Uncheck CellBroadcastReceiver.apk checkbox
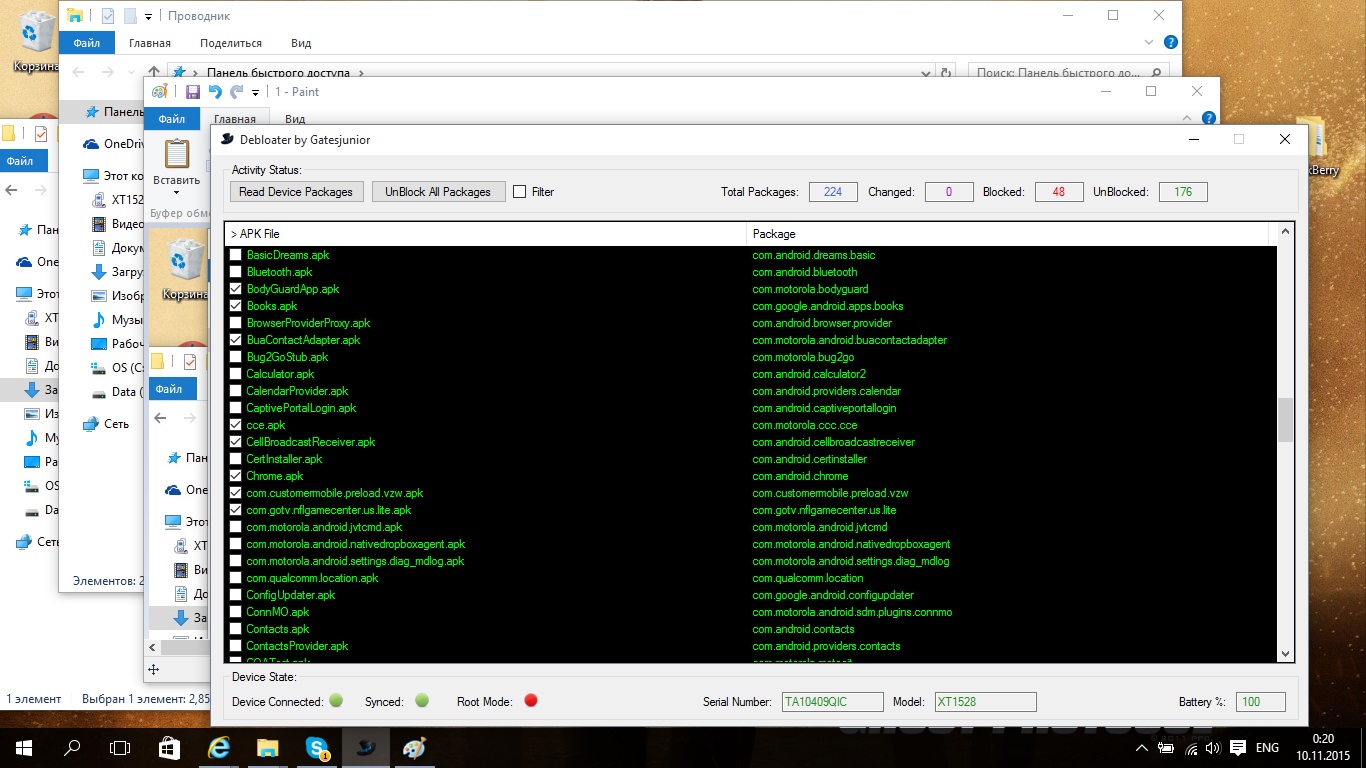Screen dimensions: 1366x768 click(x=236, y=442)
